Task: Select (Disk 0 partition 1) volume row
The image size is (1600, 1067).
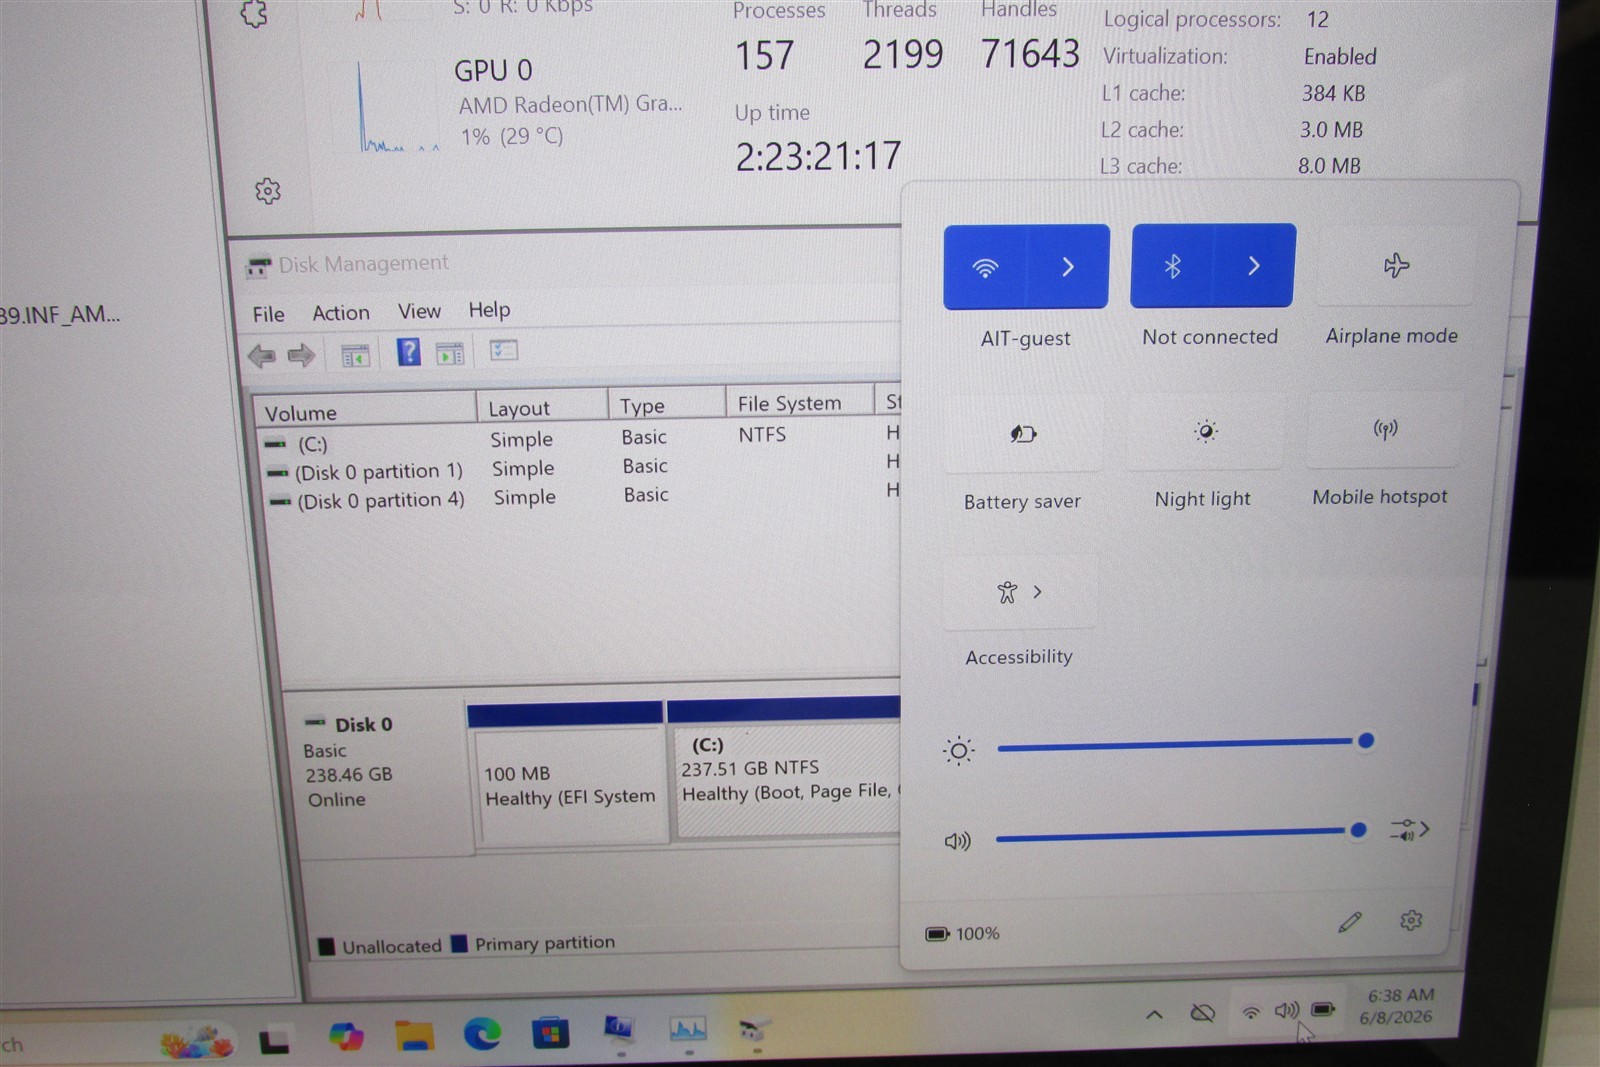Action: tap(580, 468)
